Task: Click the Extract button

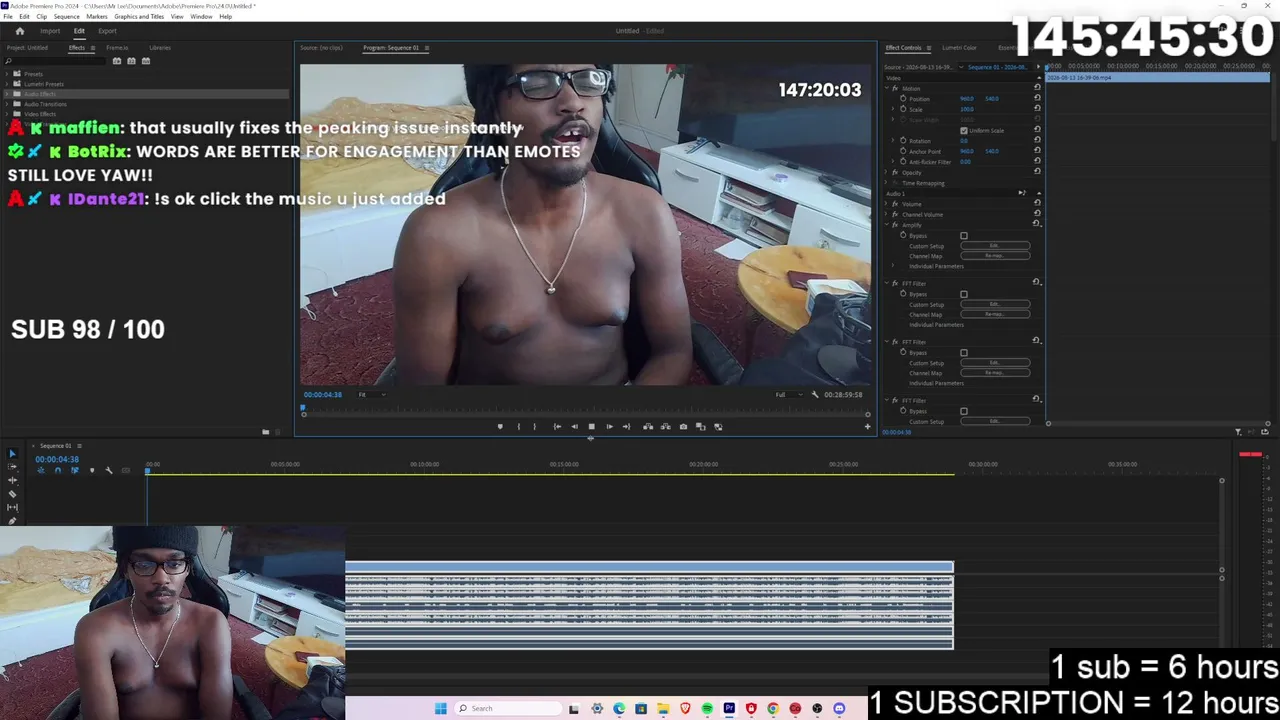Action: (x=665, y=427)
